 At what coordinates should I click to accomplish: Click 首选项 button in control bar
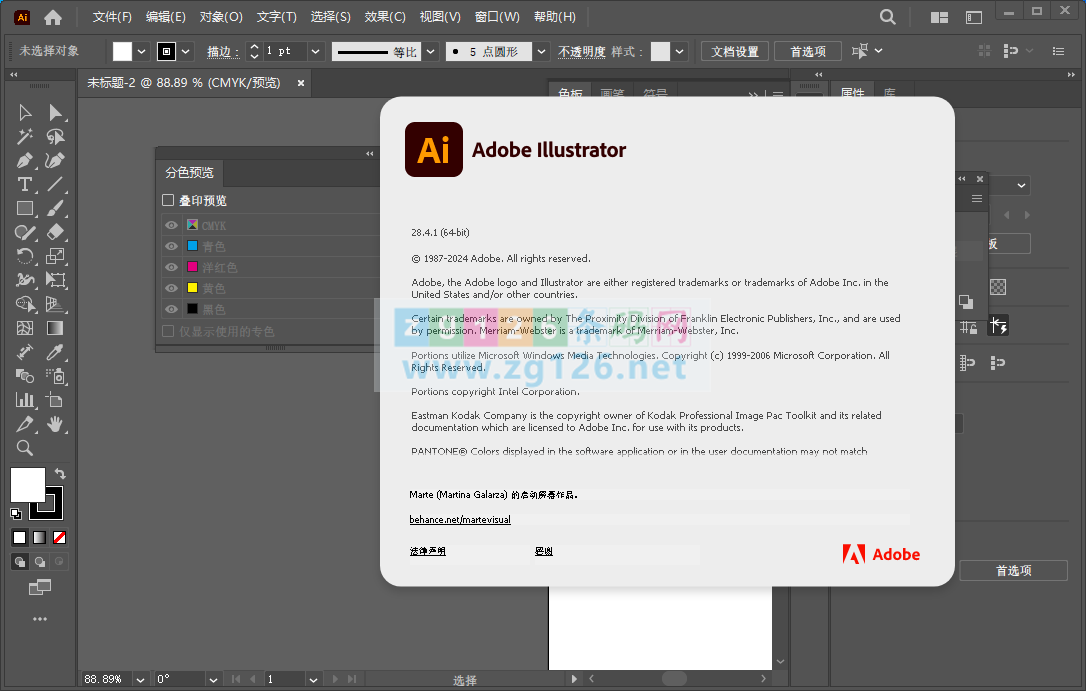[808, 51]
